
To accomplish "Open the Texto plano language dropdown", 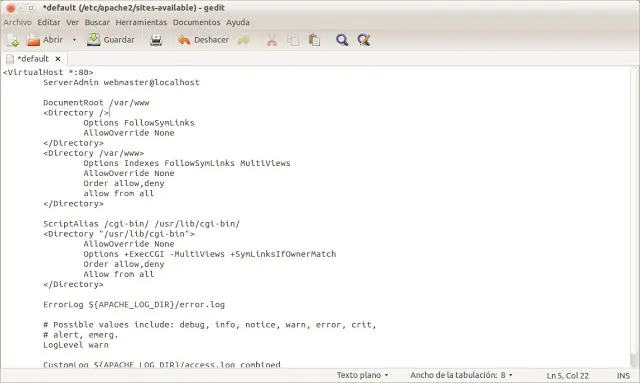I will (362, 375).
